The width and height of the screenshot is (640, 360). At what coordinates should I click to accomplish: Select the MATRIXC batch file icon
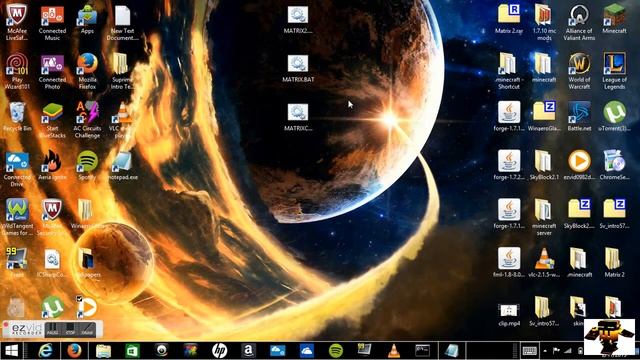tap(298, 117)
